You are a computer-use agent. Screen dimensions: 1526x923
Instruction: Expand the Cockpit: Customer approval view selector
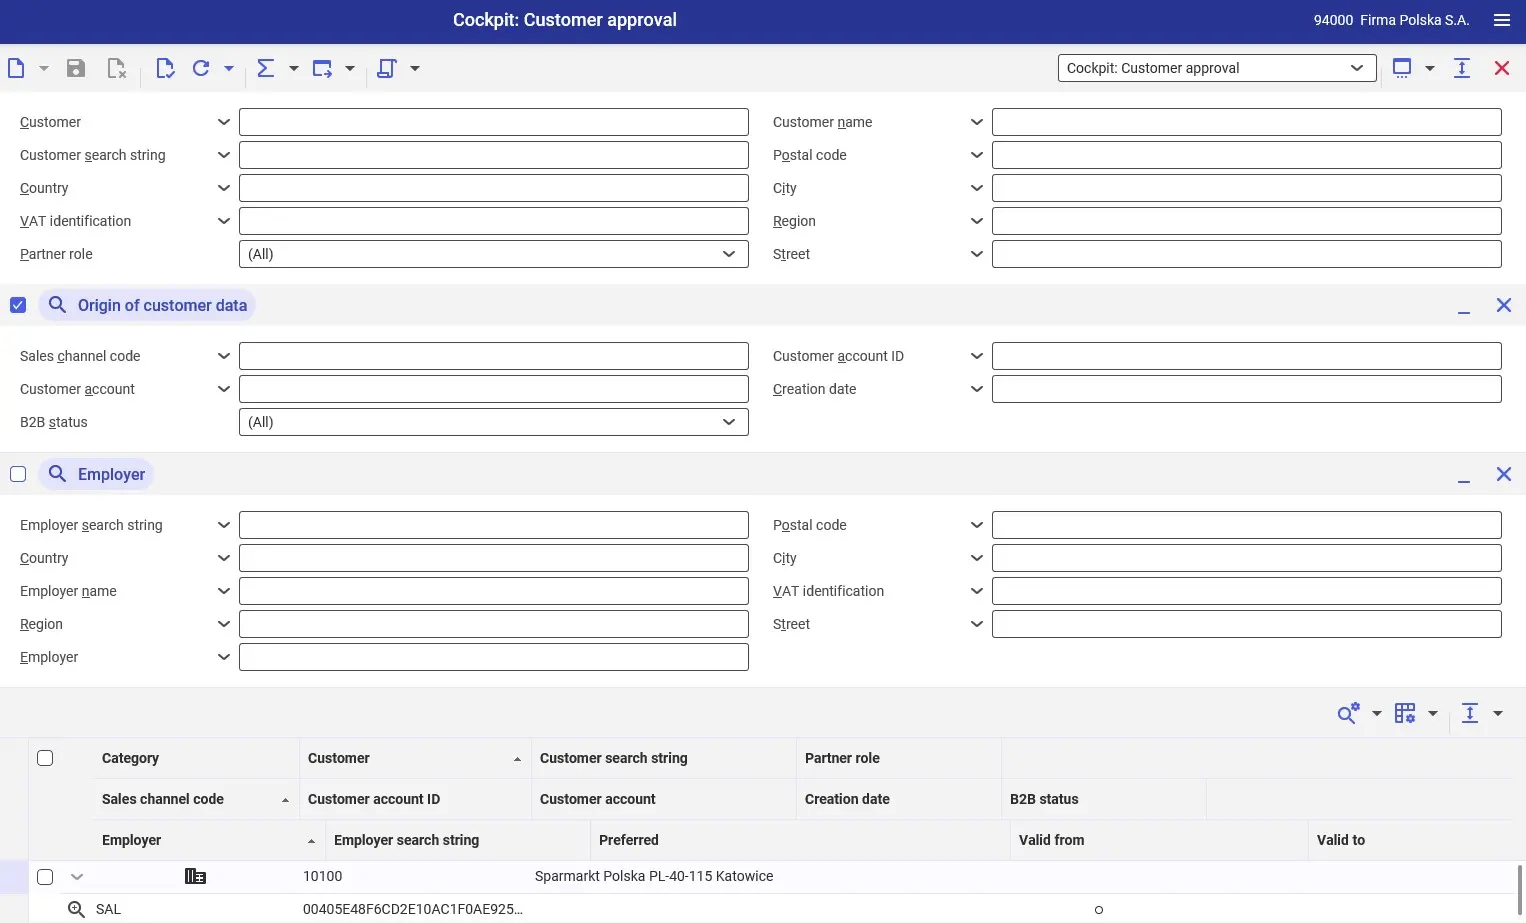pyautogui.click(x=1217, y=68)
